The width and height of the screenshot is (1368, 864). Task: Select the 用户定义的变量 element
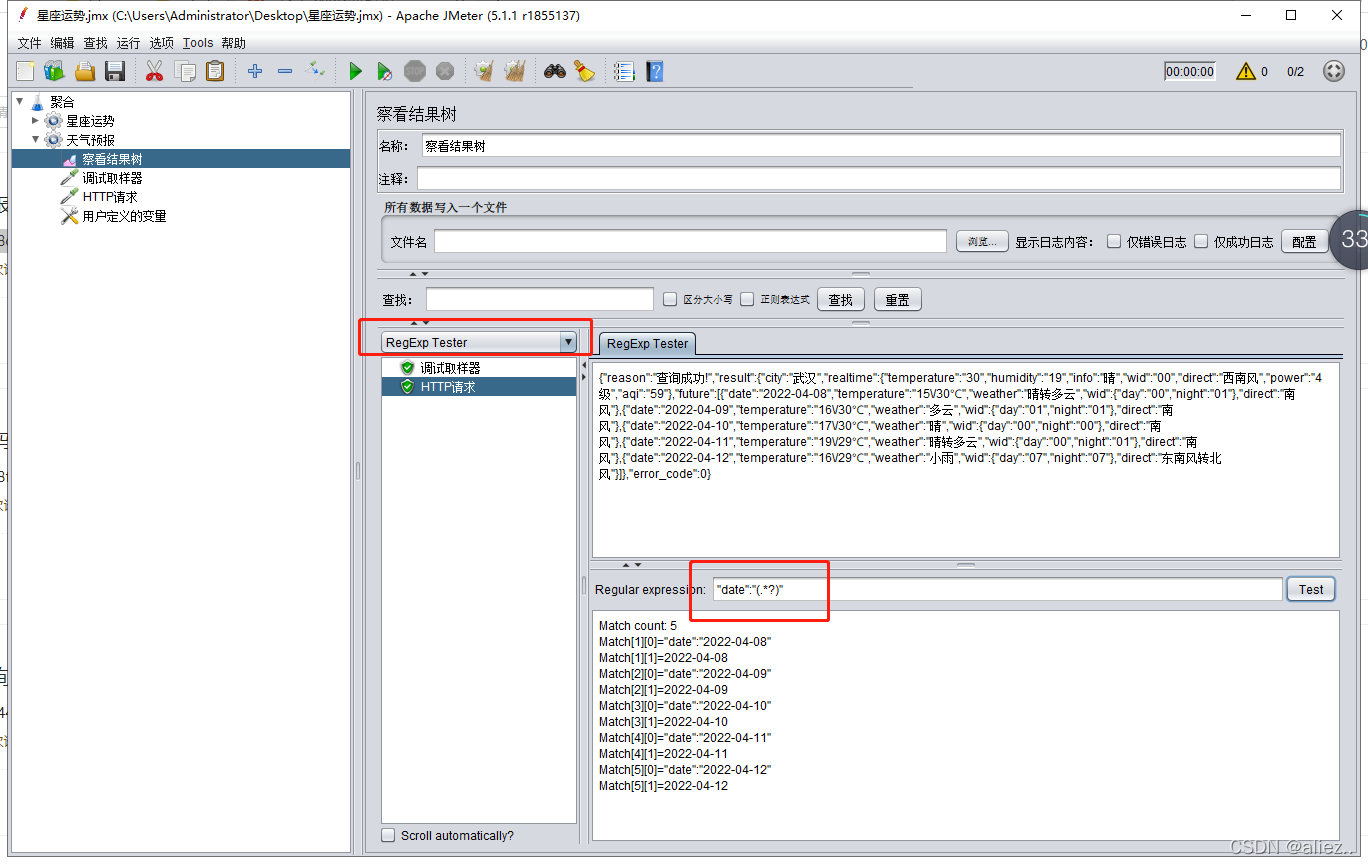click(x=124, y=216)
